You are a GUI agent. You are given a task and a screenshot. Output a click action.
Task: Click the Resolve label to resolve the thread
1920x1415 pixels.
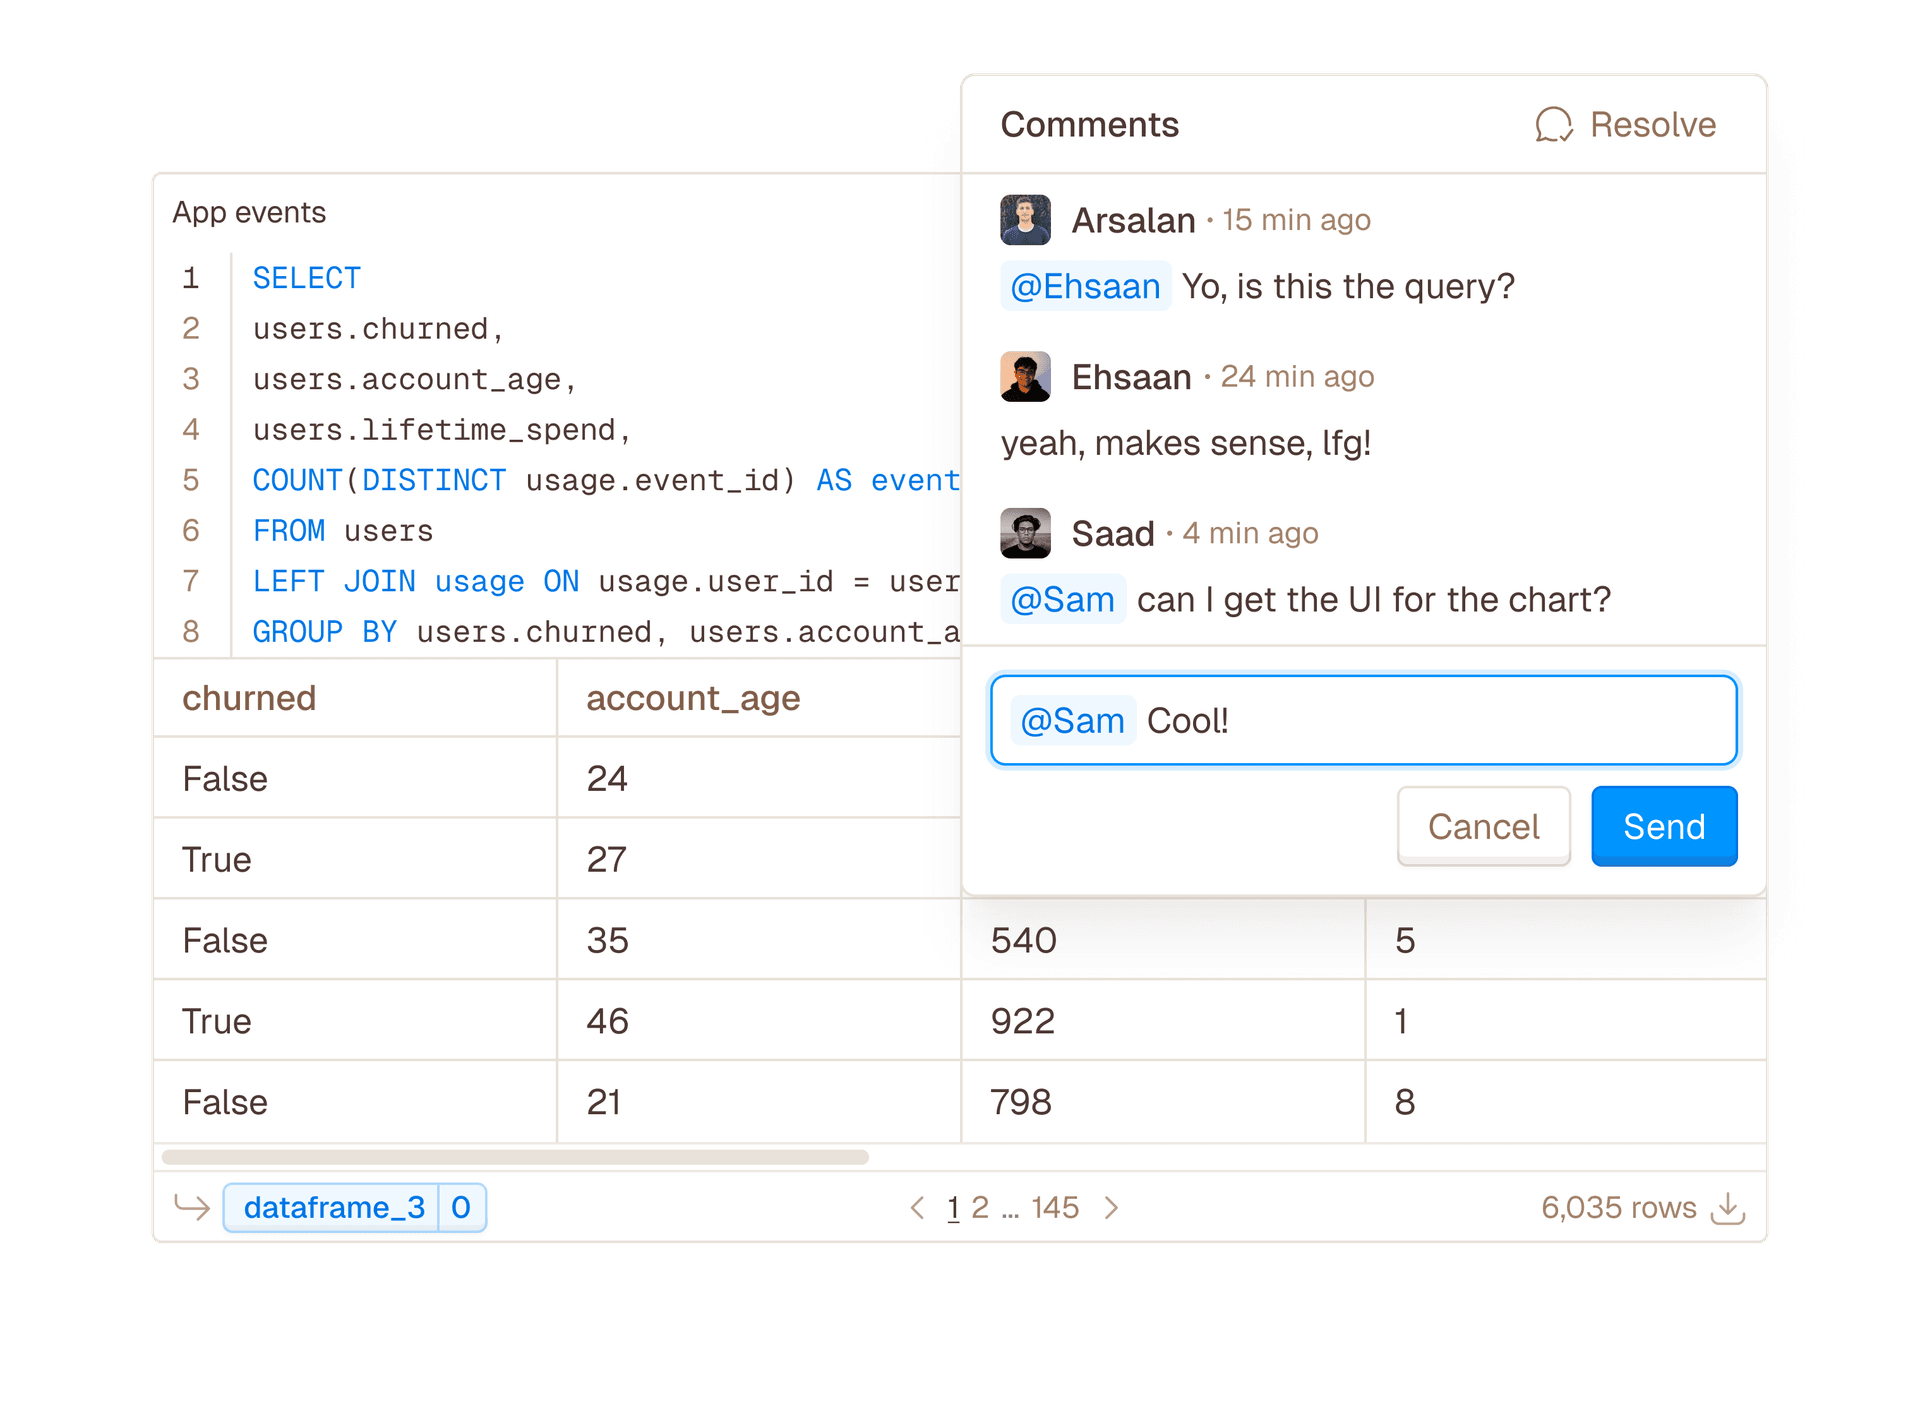click(x=1652, y=124)
